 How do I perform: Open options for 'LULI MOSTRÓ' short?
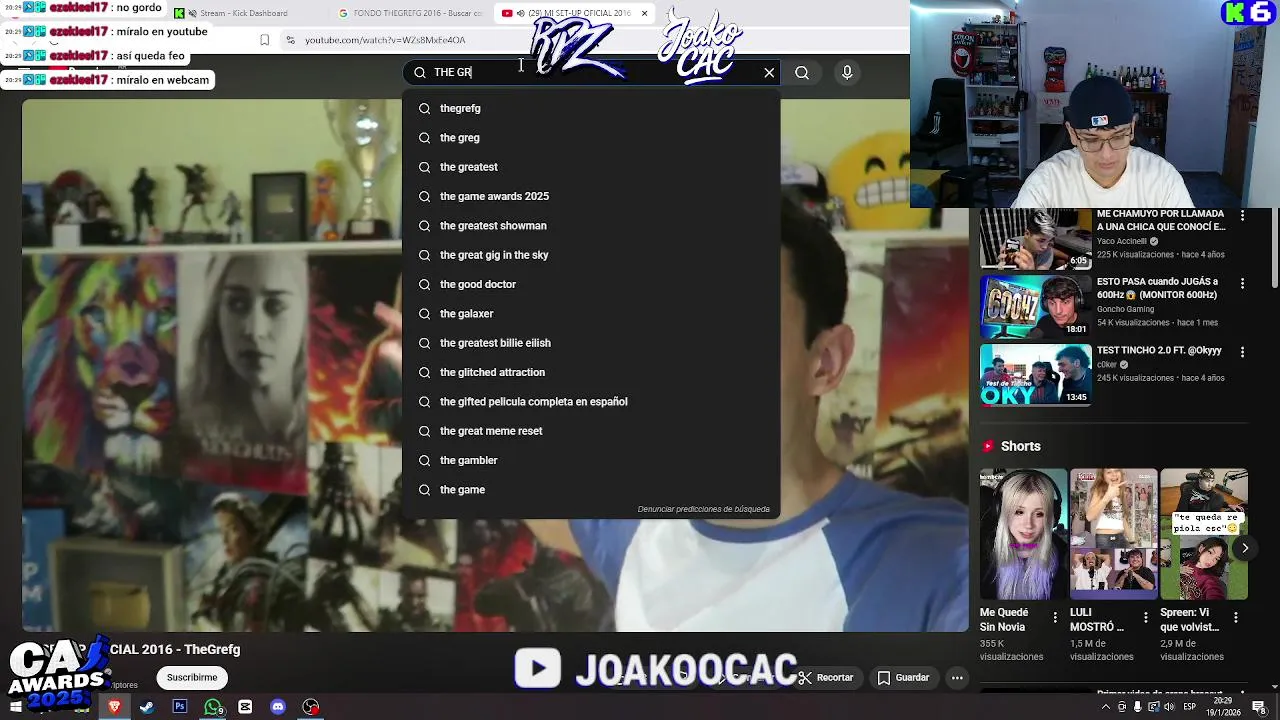(1145, 618)
